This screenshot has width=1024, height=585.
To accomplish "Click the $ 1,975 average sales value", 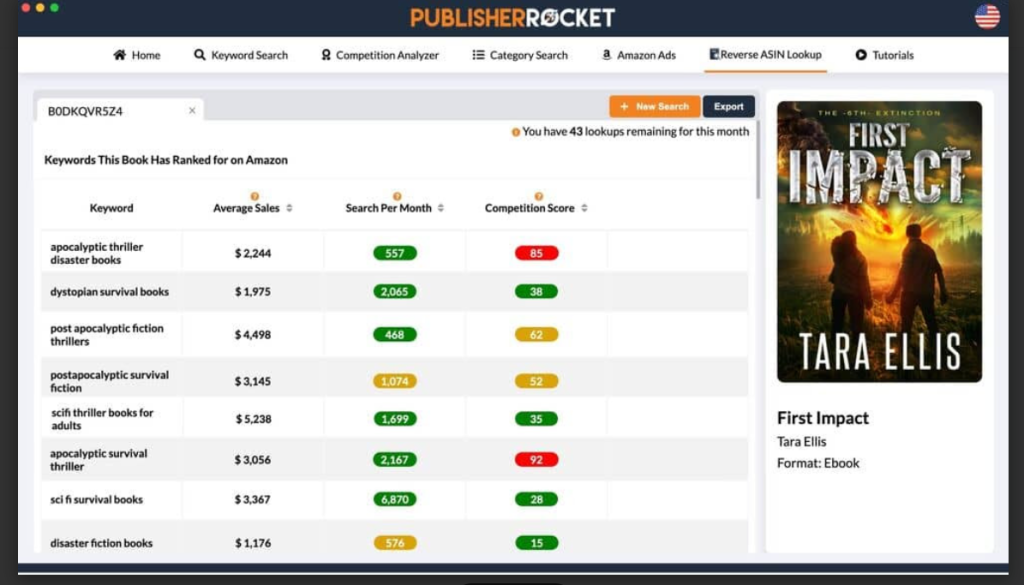I will click(x=253, y=292).
